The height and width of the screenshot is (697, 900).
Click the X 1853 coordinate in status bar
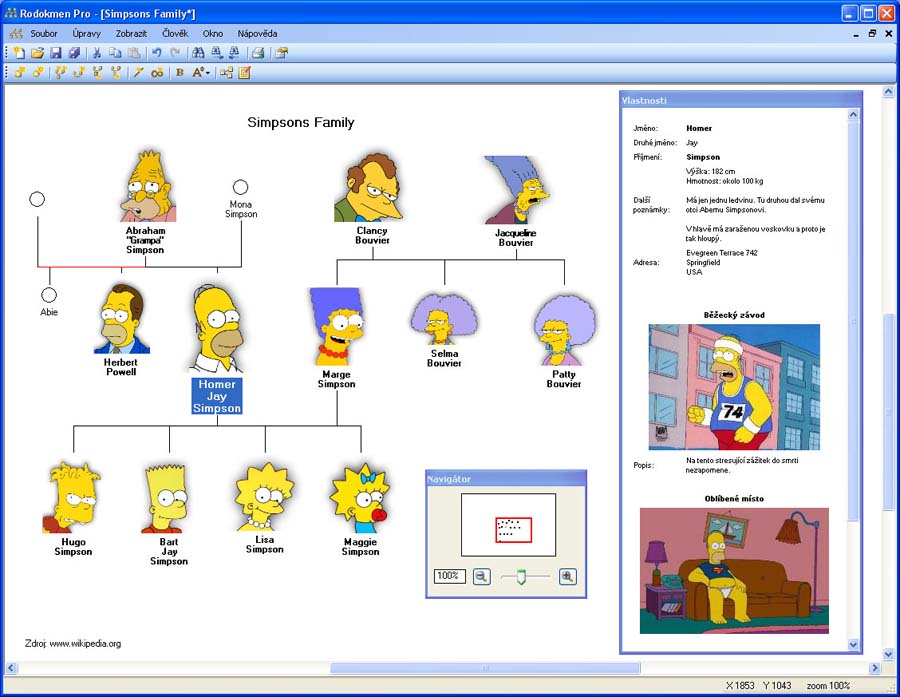(740, 686)
